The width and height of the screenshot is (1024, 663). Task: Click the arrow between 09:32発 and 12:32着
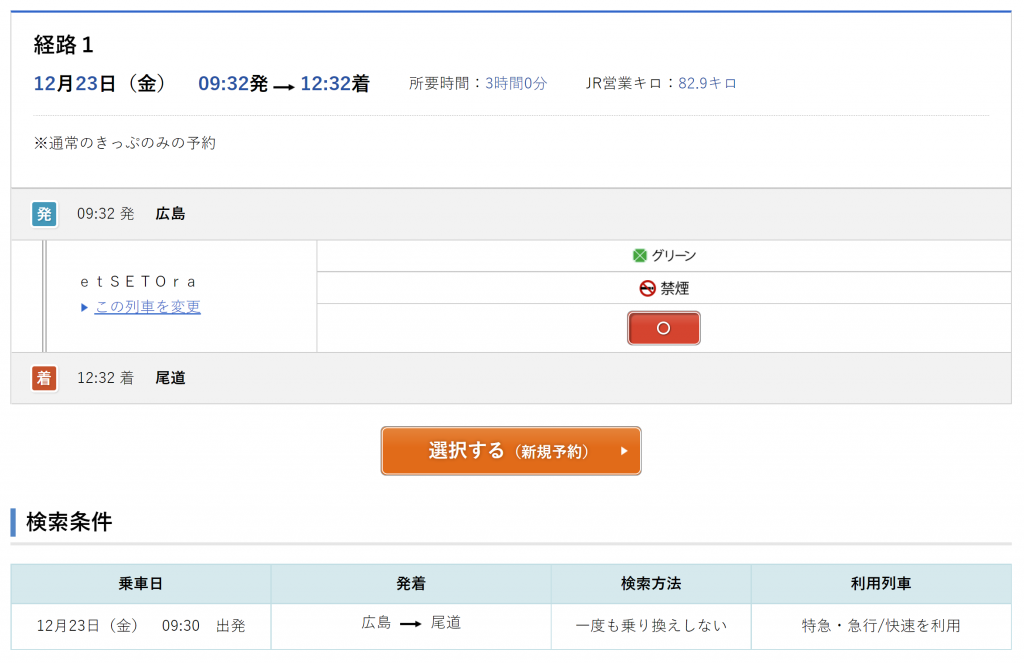point(284,86)
